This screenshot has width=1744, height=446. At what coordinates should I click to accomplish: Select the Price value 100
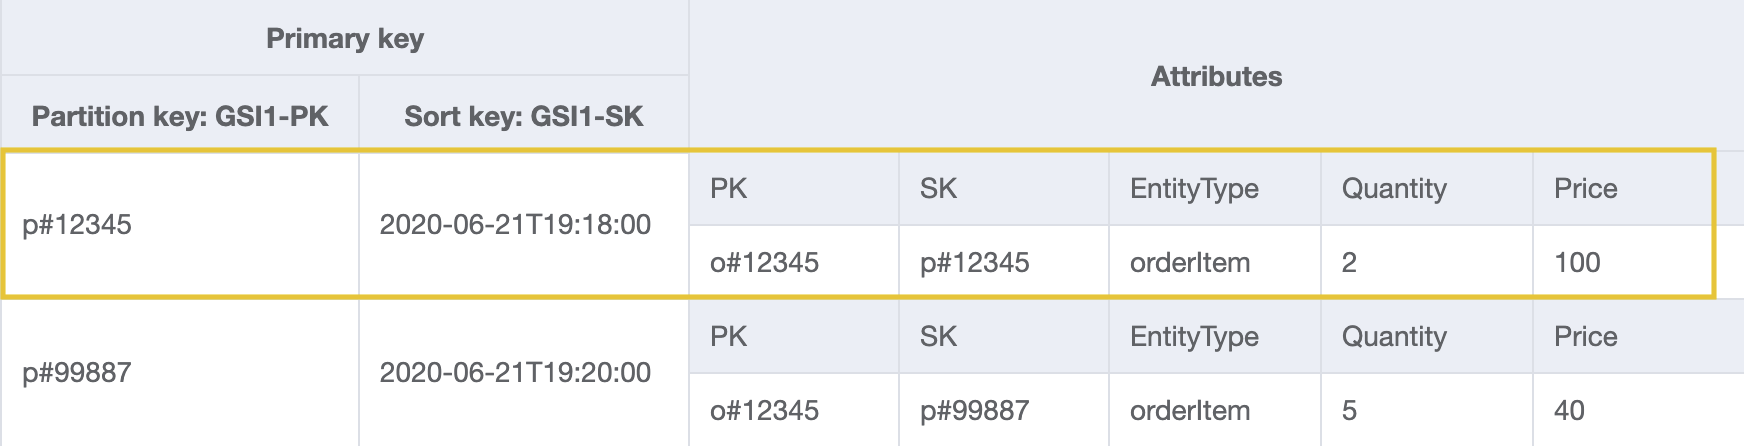tap(1577, 263)
